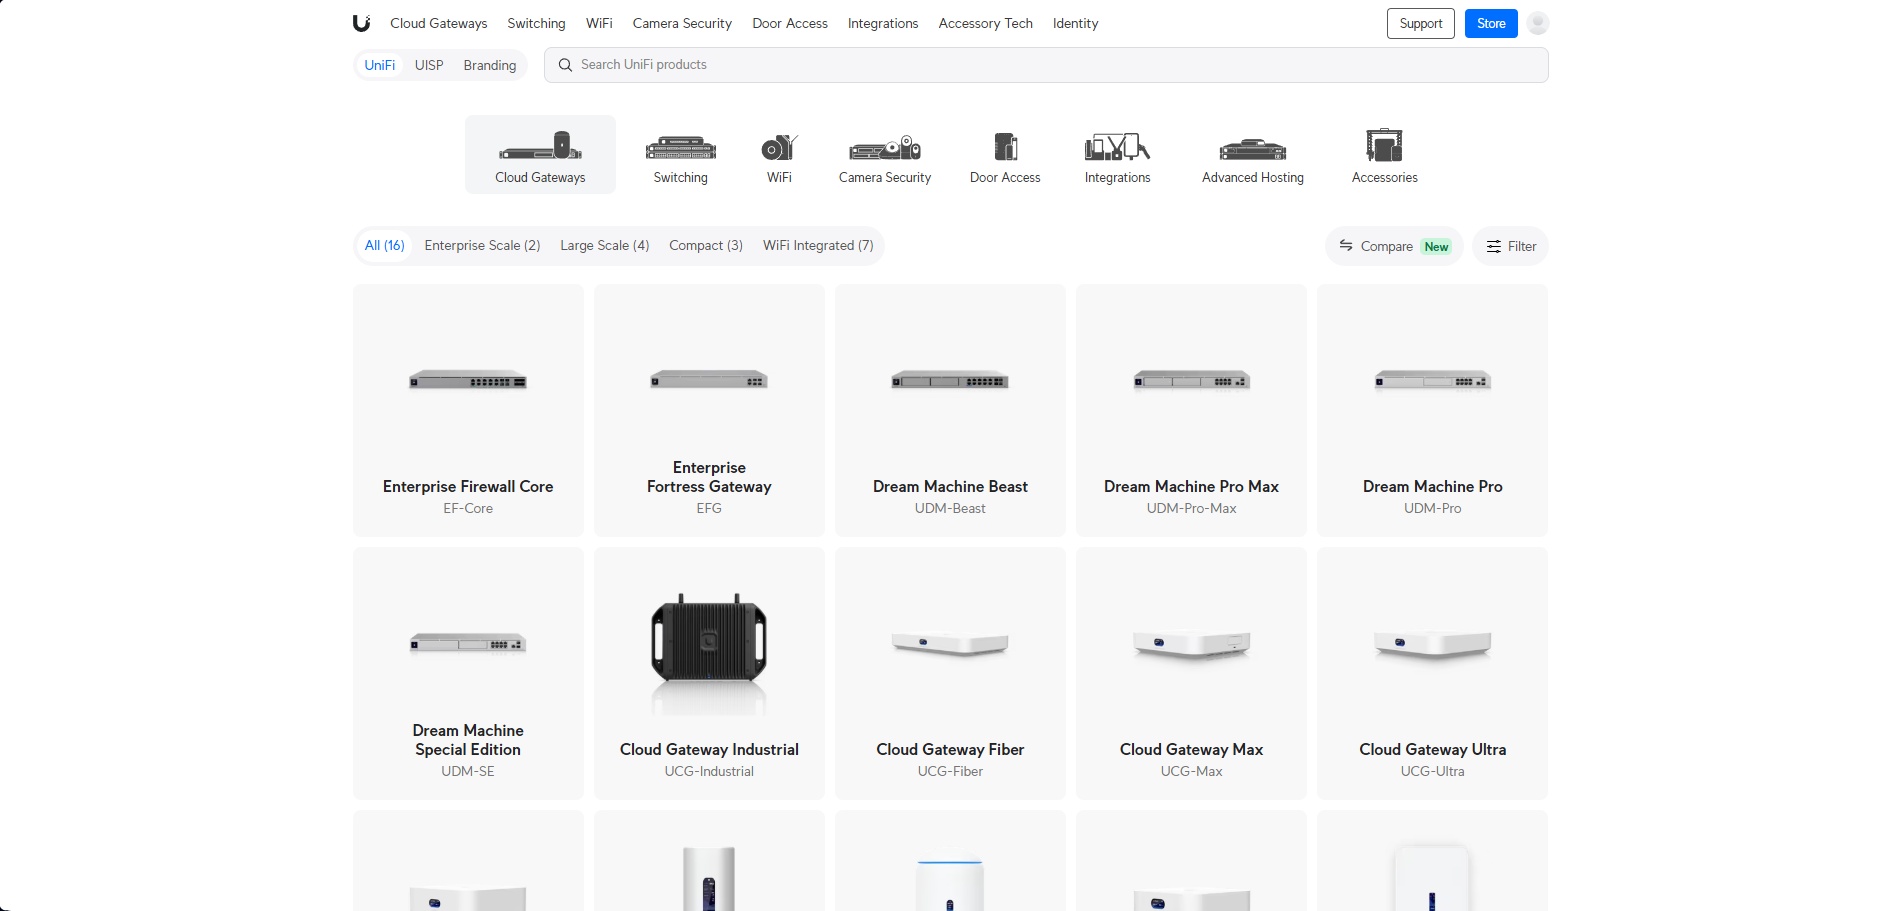Click the Cloud Gateway Fiber title

tap(950, 749)
